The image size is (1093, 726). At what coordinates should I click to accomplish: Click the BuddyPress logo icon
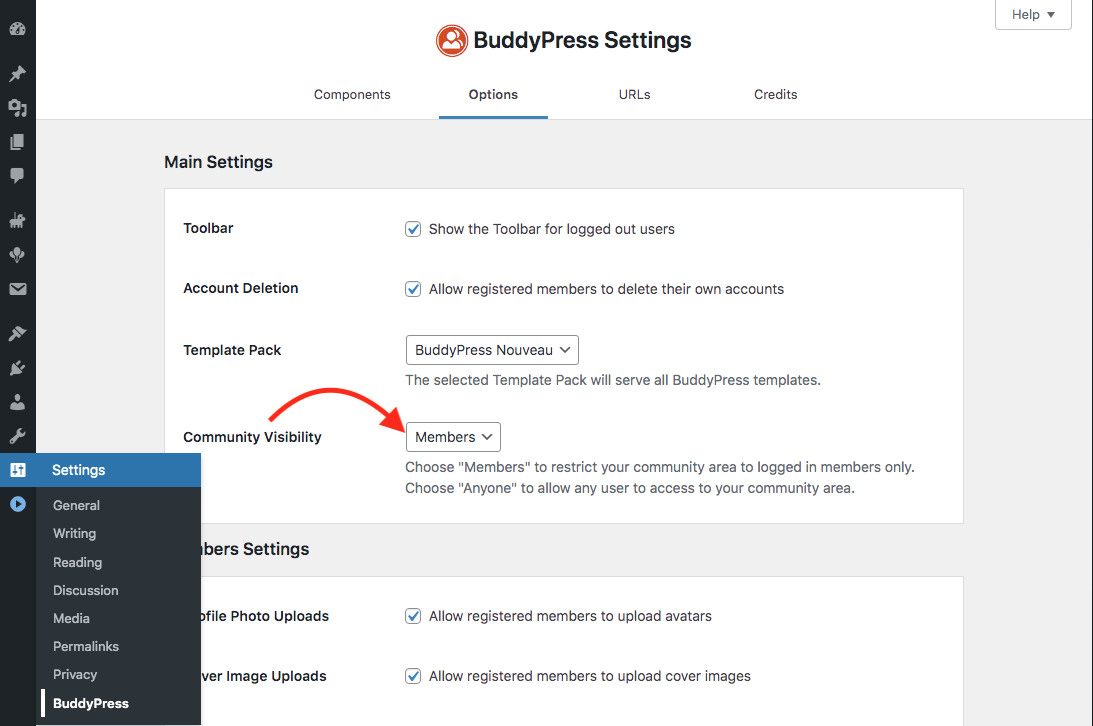tap(452, 40)
